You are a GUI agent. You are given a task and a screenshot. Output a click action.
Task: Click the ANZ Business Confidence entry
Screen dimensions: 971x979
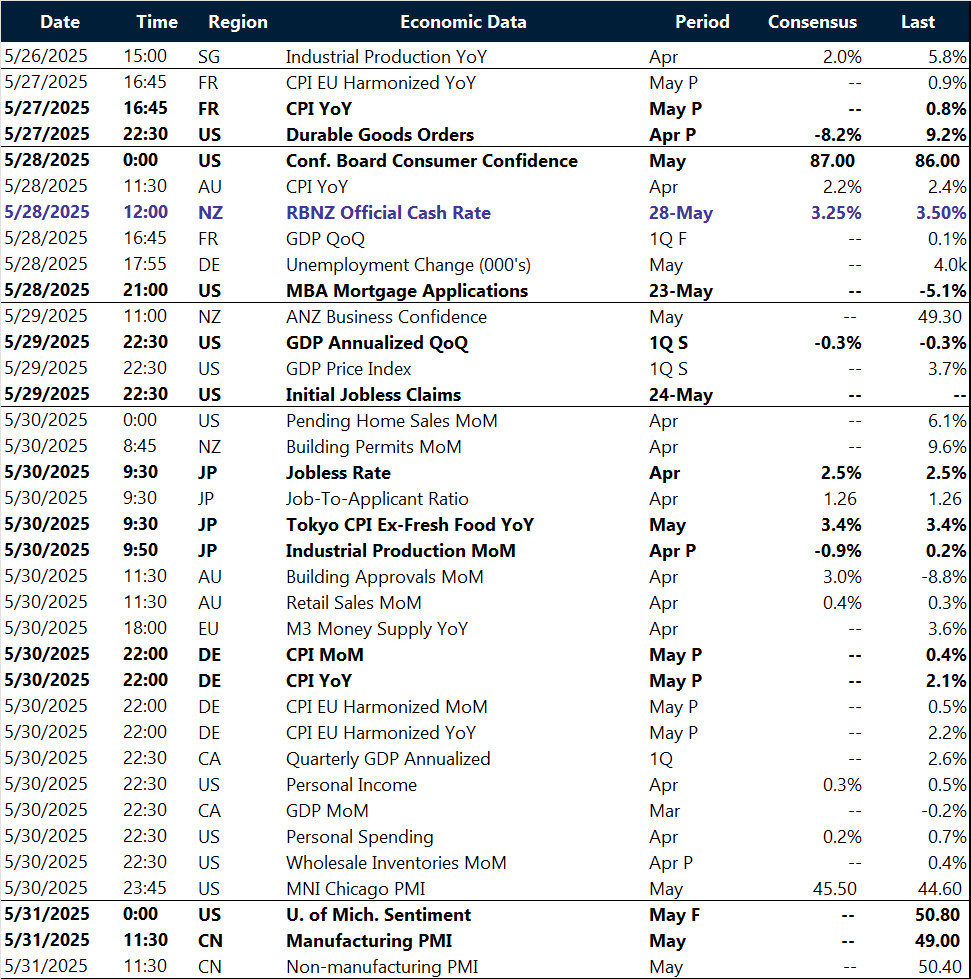385,316
